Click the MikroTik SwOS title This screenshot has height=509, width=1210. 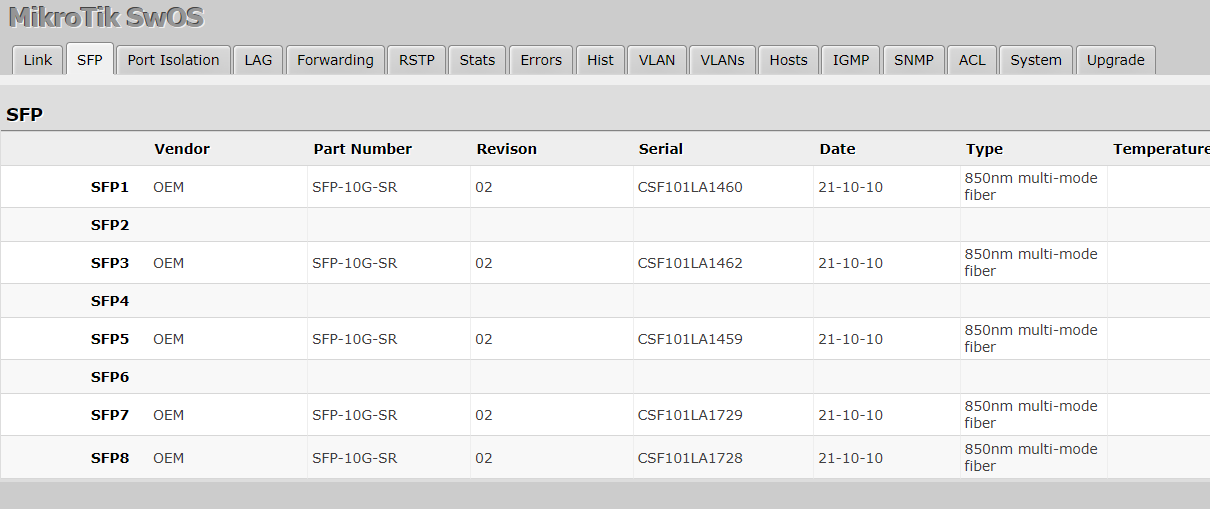pos(106,17)
